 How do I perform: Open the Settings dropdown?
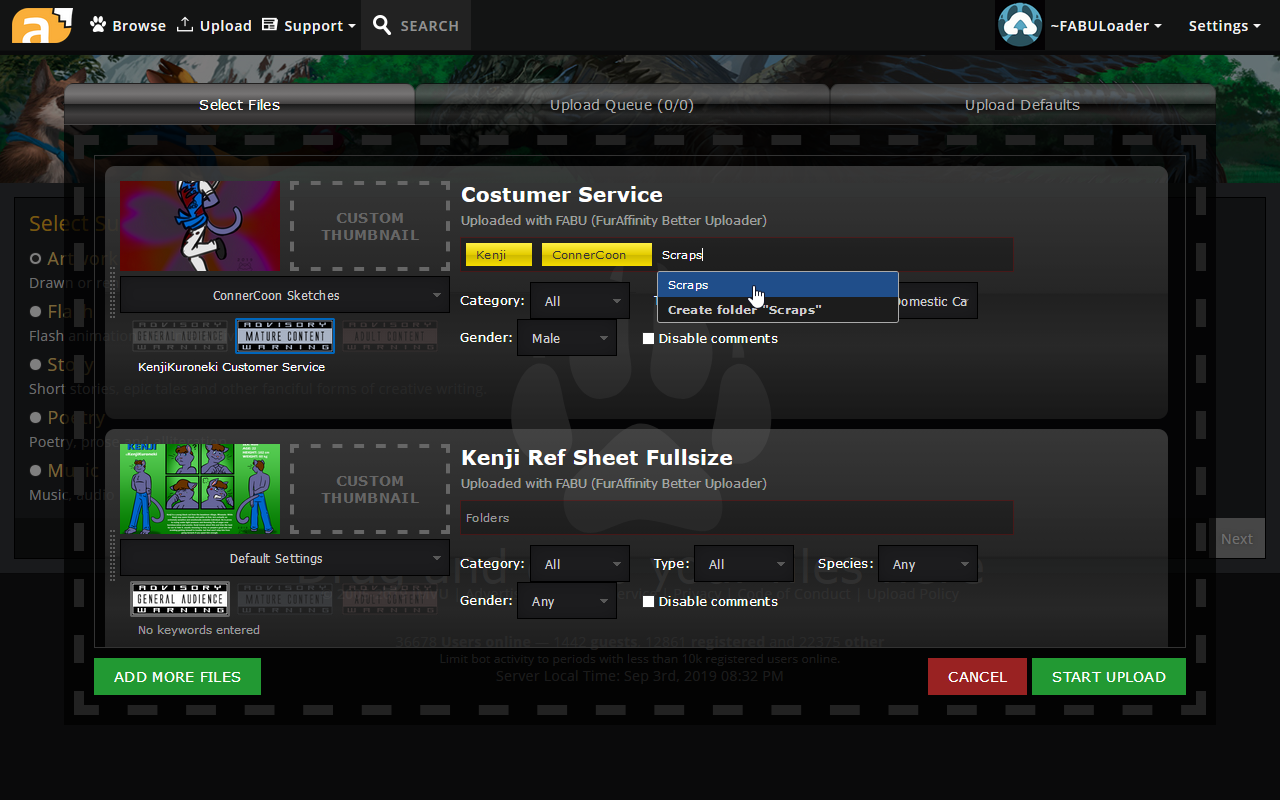point(1224,26)
